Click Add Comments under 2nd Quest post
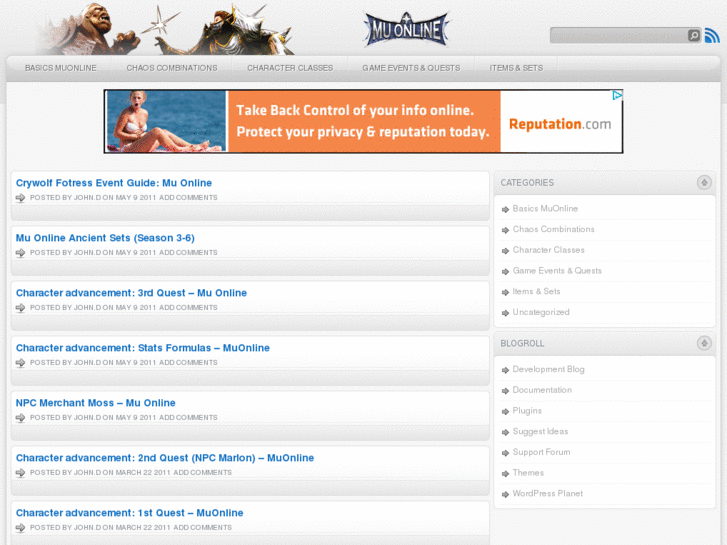The image size is (727, 545). (203, 472)
